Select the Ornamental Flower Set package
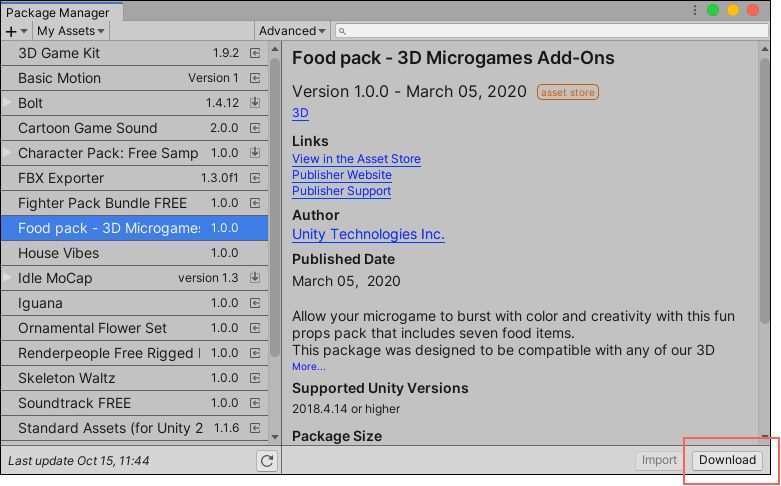Viewport: 781px width, 486px height. tap(134, 328)
